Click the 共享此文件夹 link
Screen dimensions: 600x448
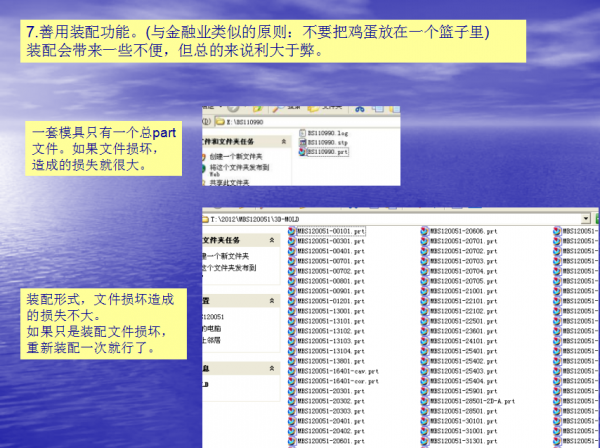[x=229, y=182]
